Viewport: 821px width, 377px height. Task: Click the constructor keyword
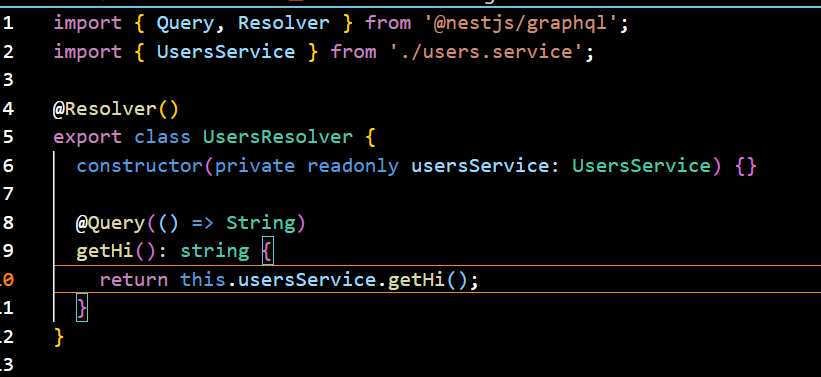click(139, 166)
